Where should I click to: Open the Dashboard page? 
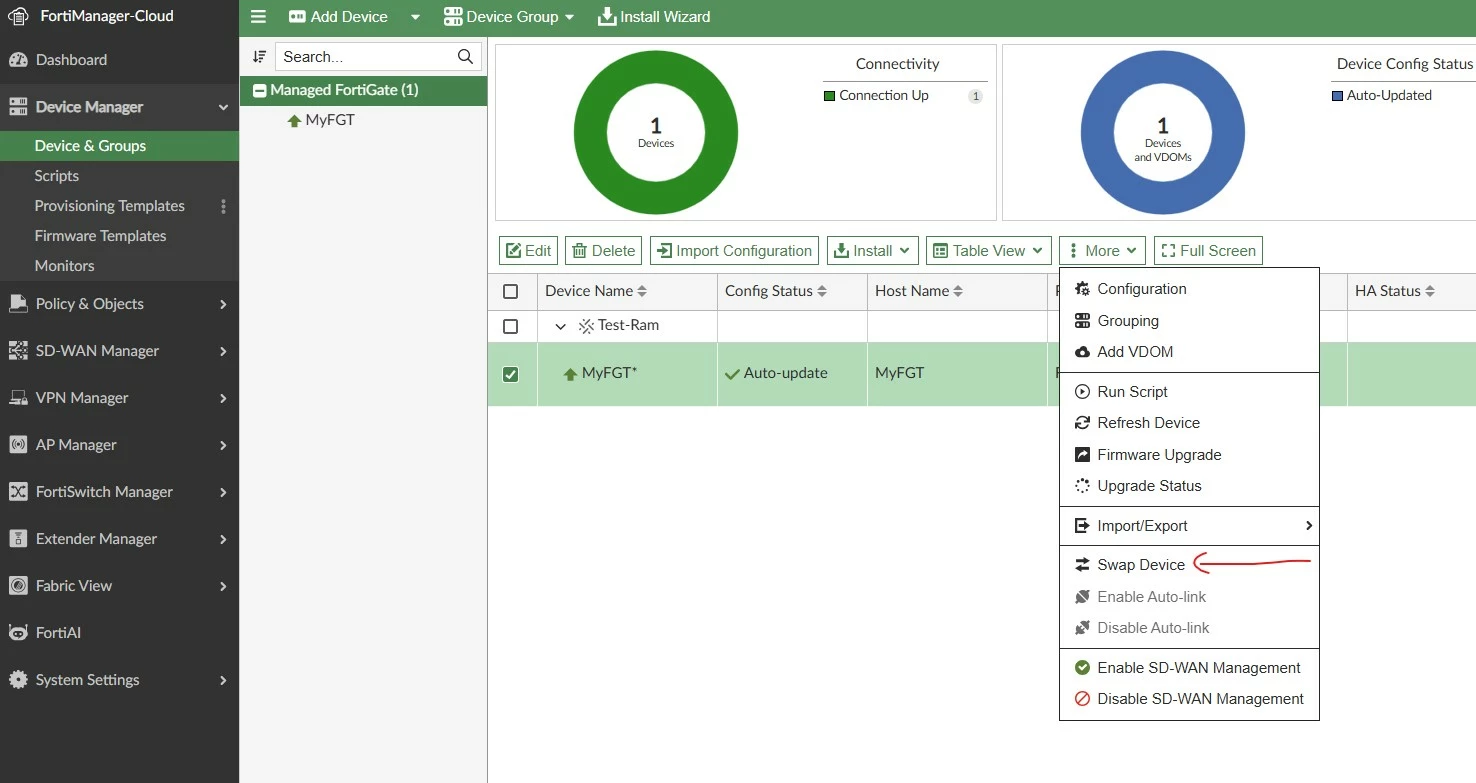pyautogui.click(x=71, y=60)
